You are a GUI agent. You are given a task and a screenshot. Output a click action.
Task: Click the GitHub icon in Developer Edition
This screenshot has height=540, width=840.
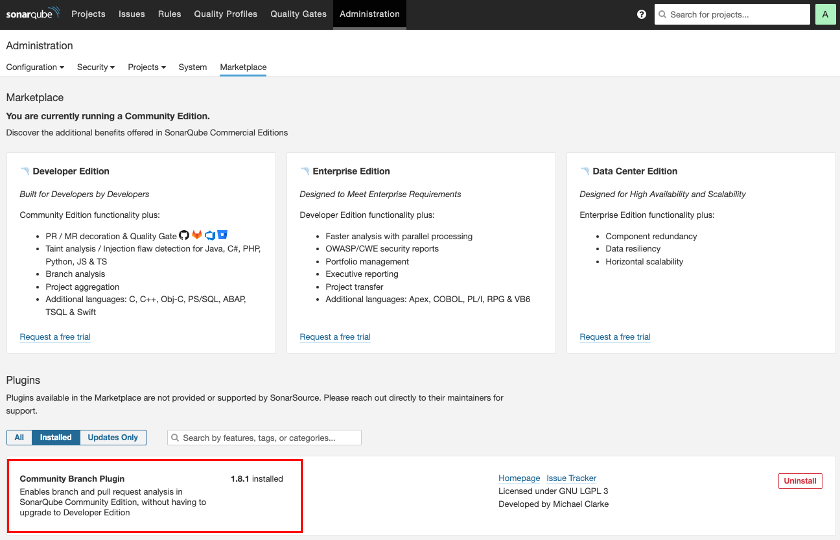click(184, 235)
